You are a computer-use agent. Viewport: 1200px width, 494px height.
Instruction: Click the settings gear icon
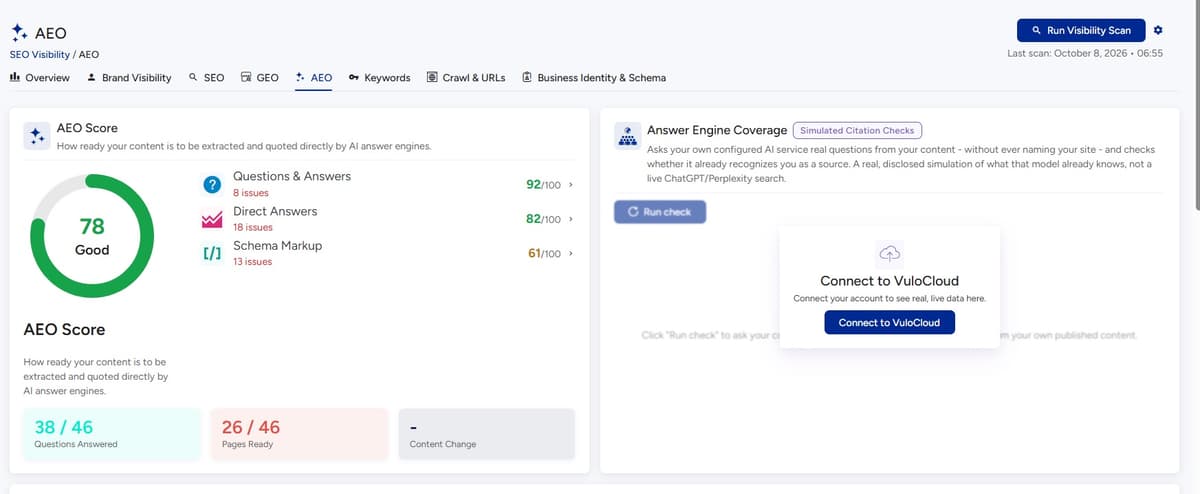[1158, 30]
